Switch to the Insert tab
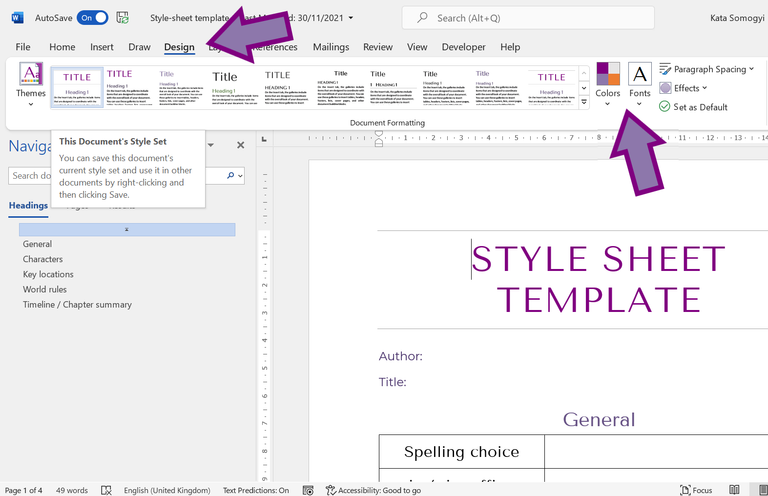This screenshot has width=768, height=496. pos(101,47)
